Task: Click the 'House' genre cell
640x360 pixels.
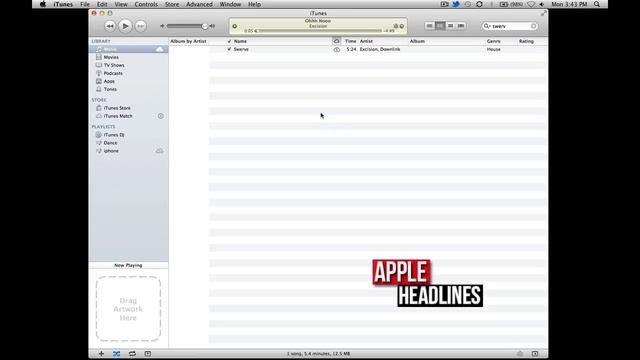Action: point(493,49)
